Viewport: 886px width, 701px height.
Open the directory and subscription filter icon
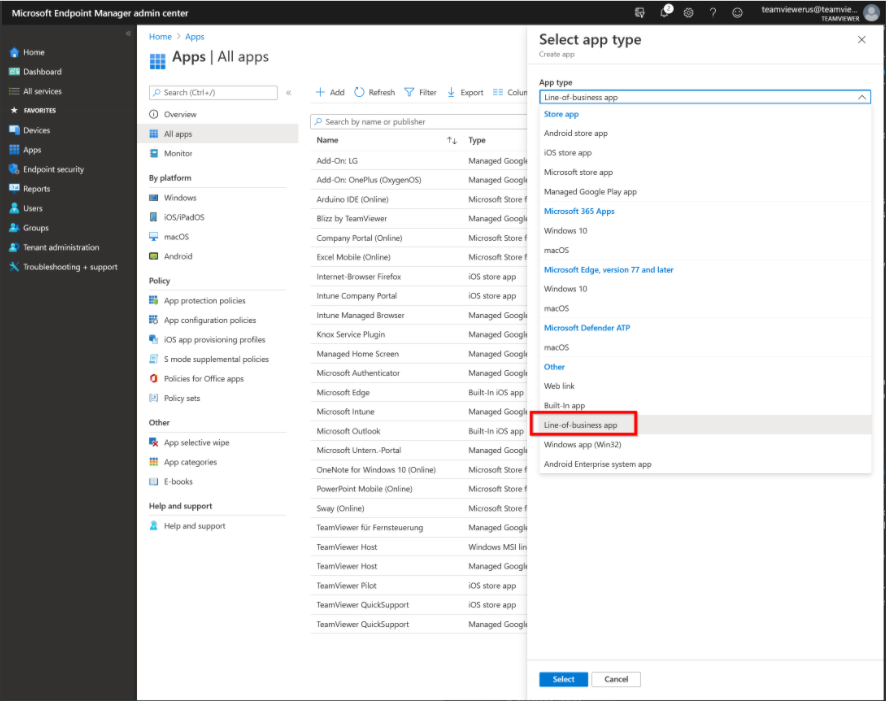(x=640, y=12)
